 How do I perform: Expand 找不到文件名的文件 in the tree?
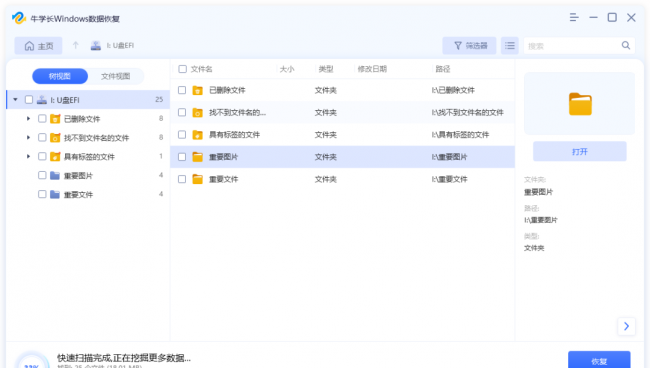(28, 137)
